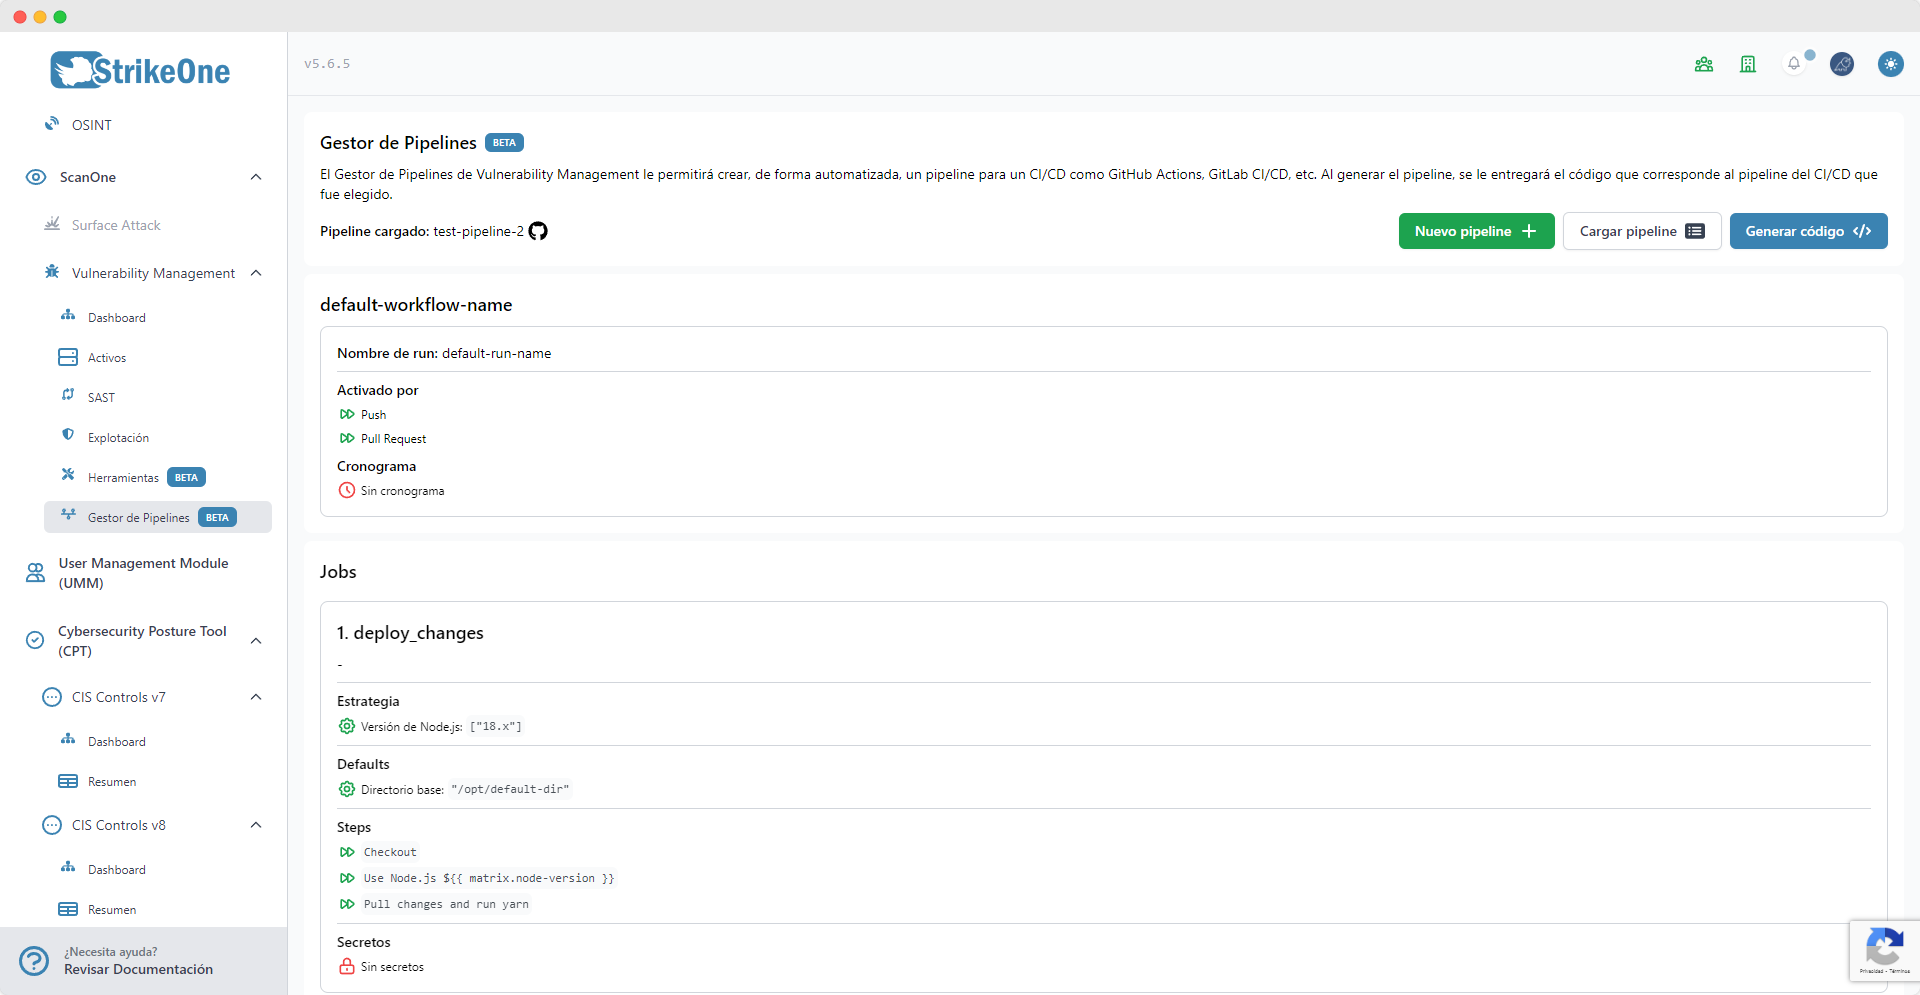
Task: Click Nuevo pipeline button
Action: tap(1476, 231)
